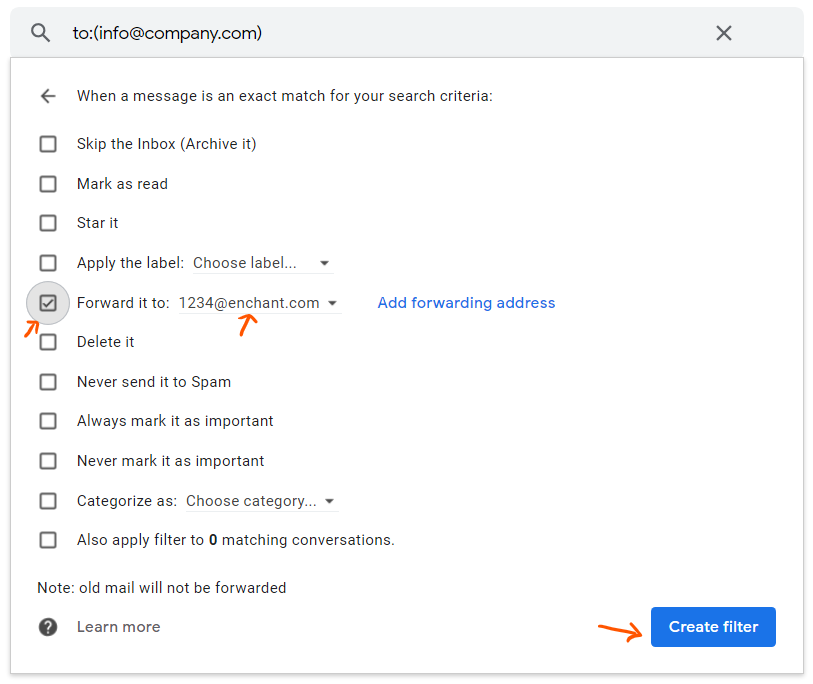Follow the Learn more link
Image resolution: width=813 pixels, height=684 pixels.
click(118, 627)
